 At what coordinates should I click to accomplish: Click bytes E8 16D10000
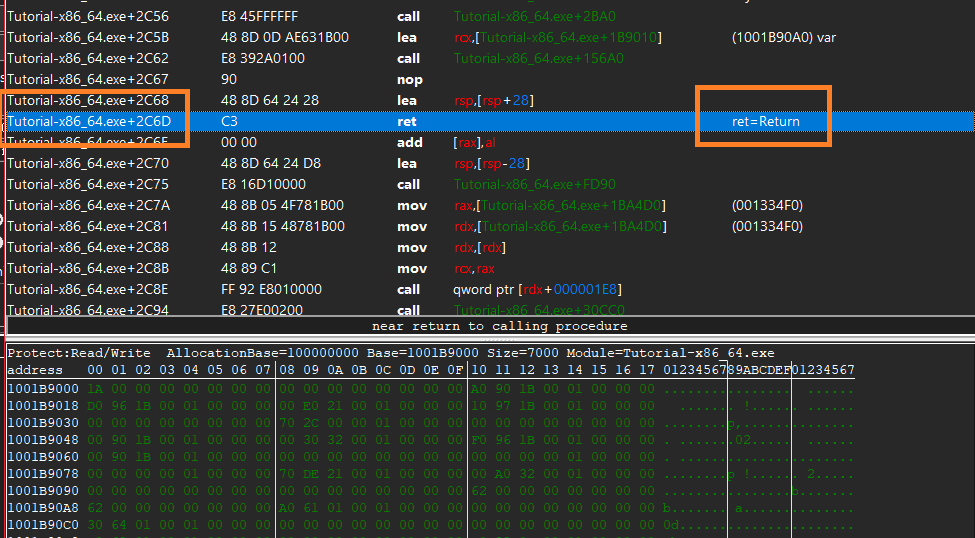tap(263, 185)
